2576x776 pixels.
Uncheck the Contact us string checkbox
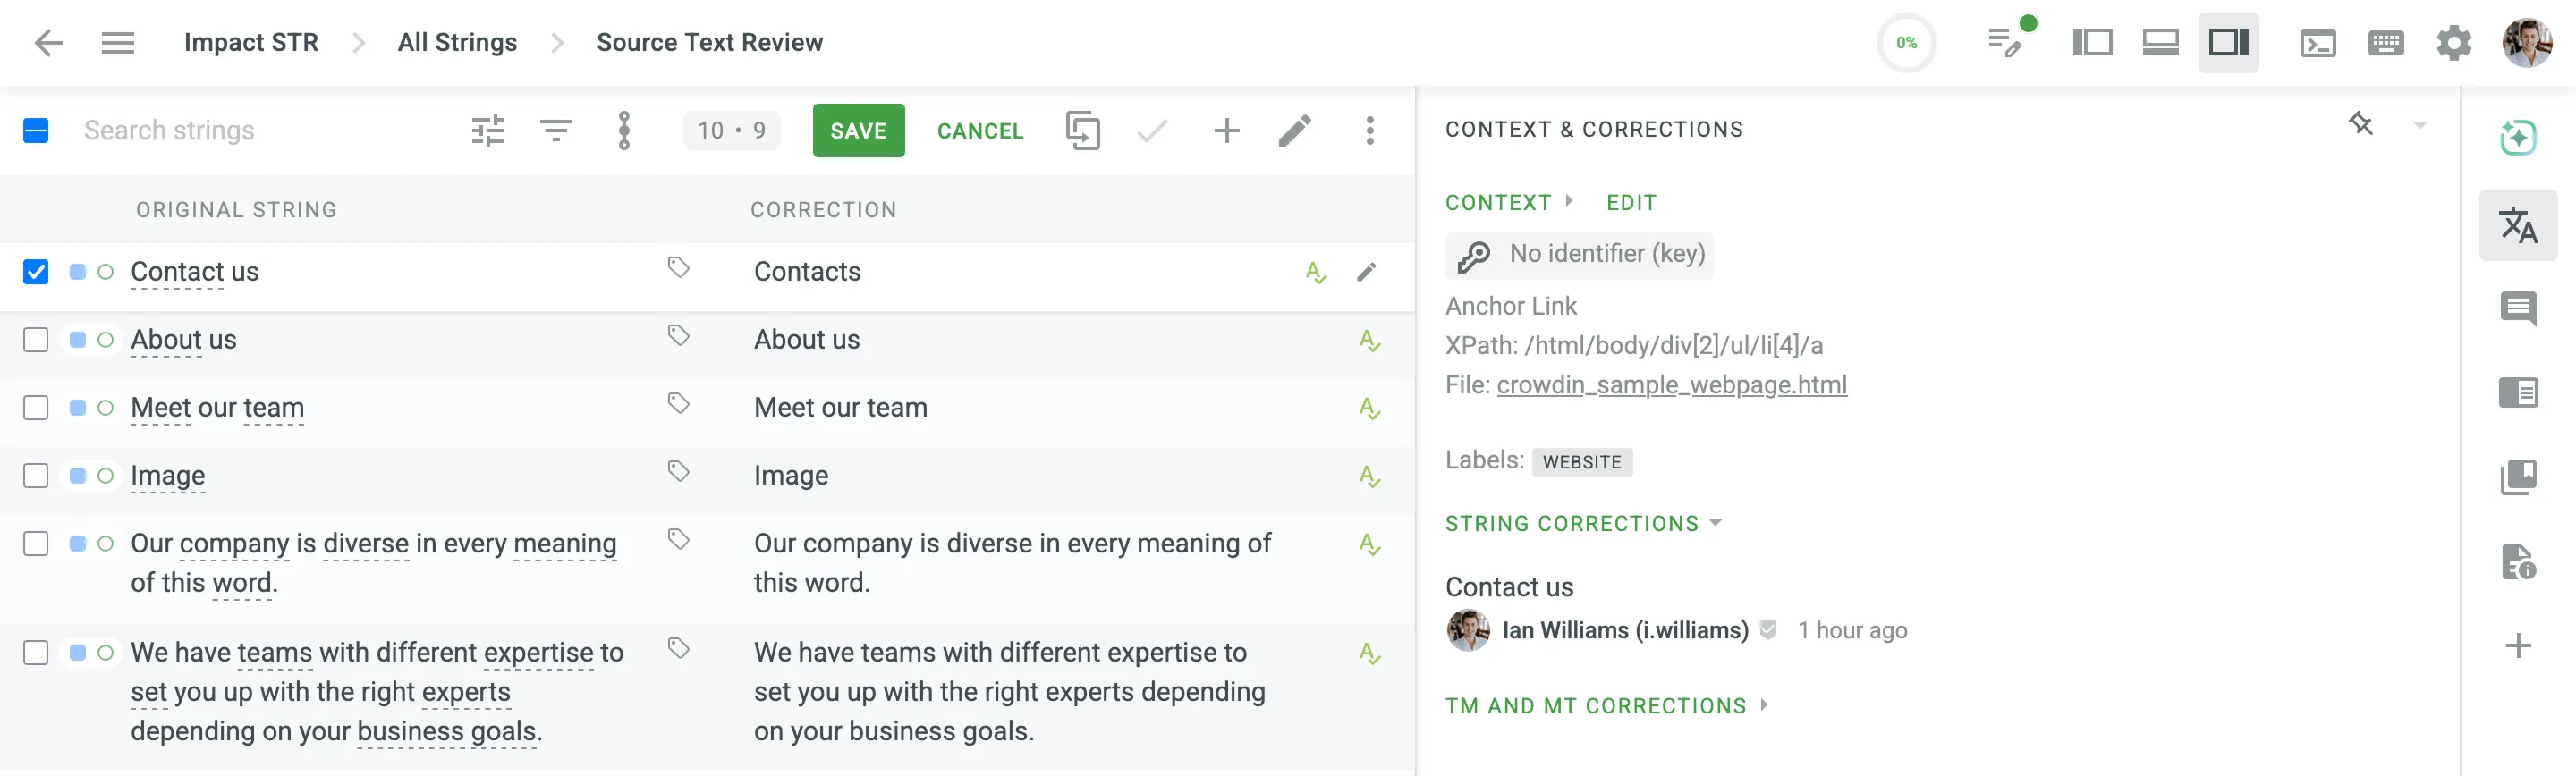[36, 272]
